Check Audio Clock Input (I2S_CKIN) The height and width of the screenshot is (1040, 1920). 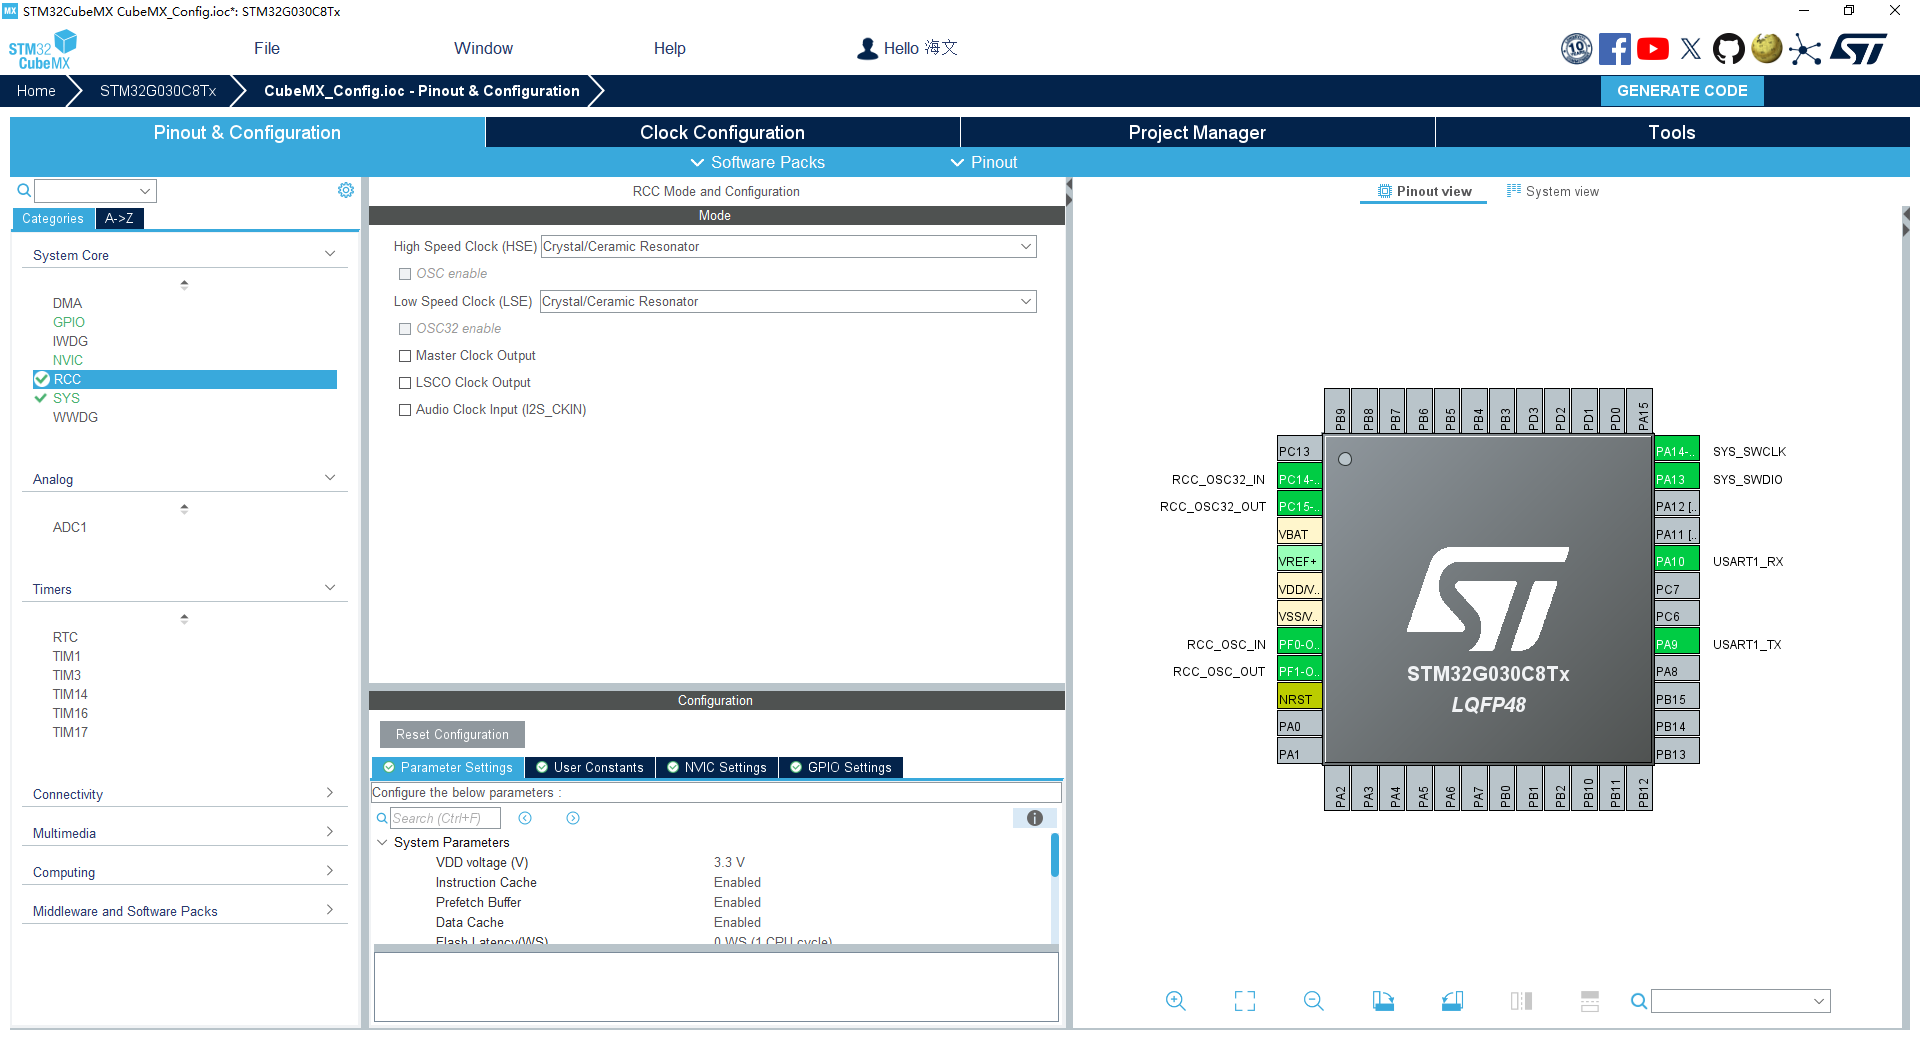(405, 410)
